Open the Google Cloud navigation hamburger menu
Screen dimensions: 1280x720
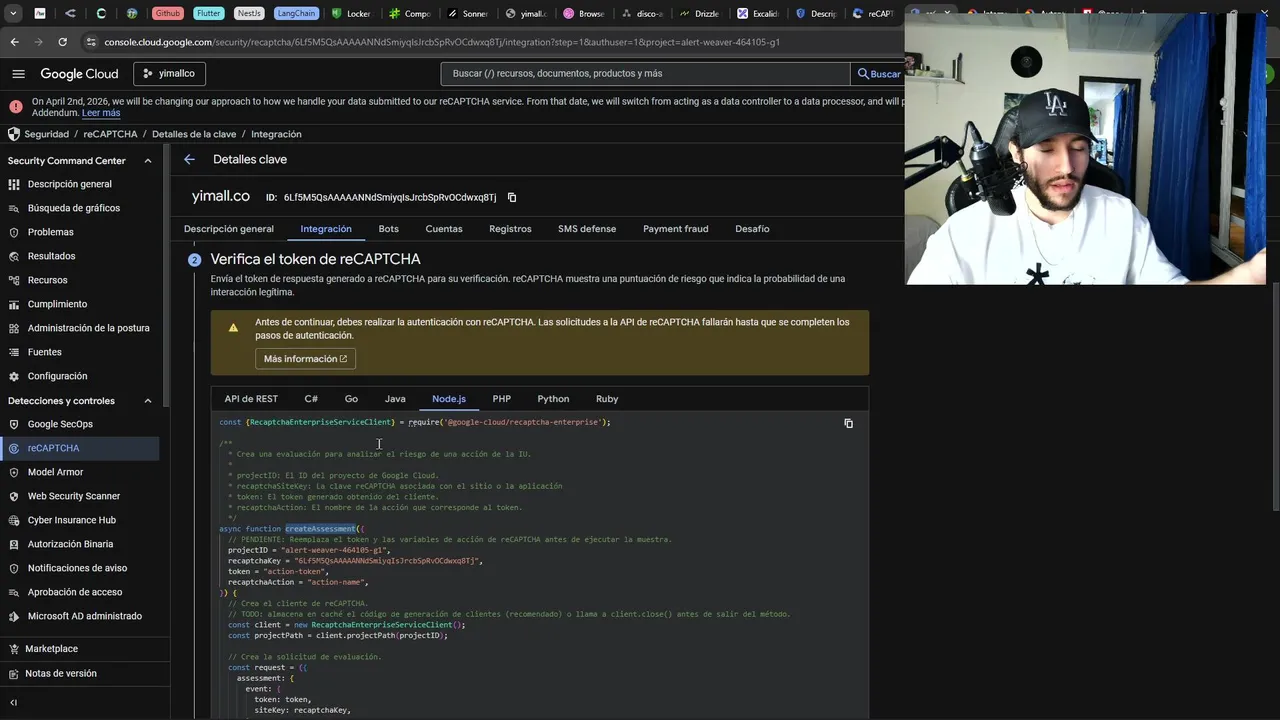pyautogui.click(x=18, y=74)
